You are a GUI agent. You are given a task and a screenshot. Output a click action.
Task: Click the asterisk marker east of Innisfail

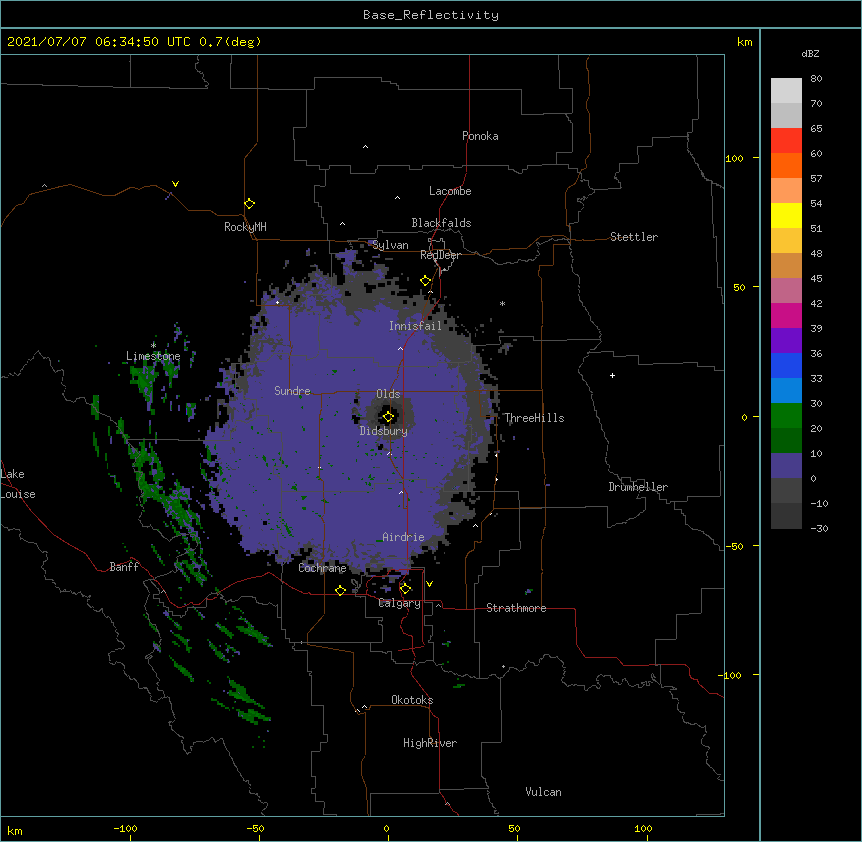click(x=502, y=303)
